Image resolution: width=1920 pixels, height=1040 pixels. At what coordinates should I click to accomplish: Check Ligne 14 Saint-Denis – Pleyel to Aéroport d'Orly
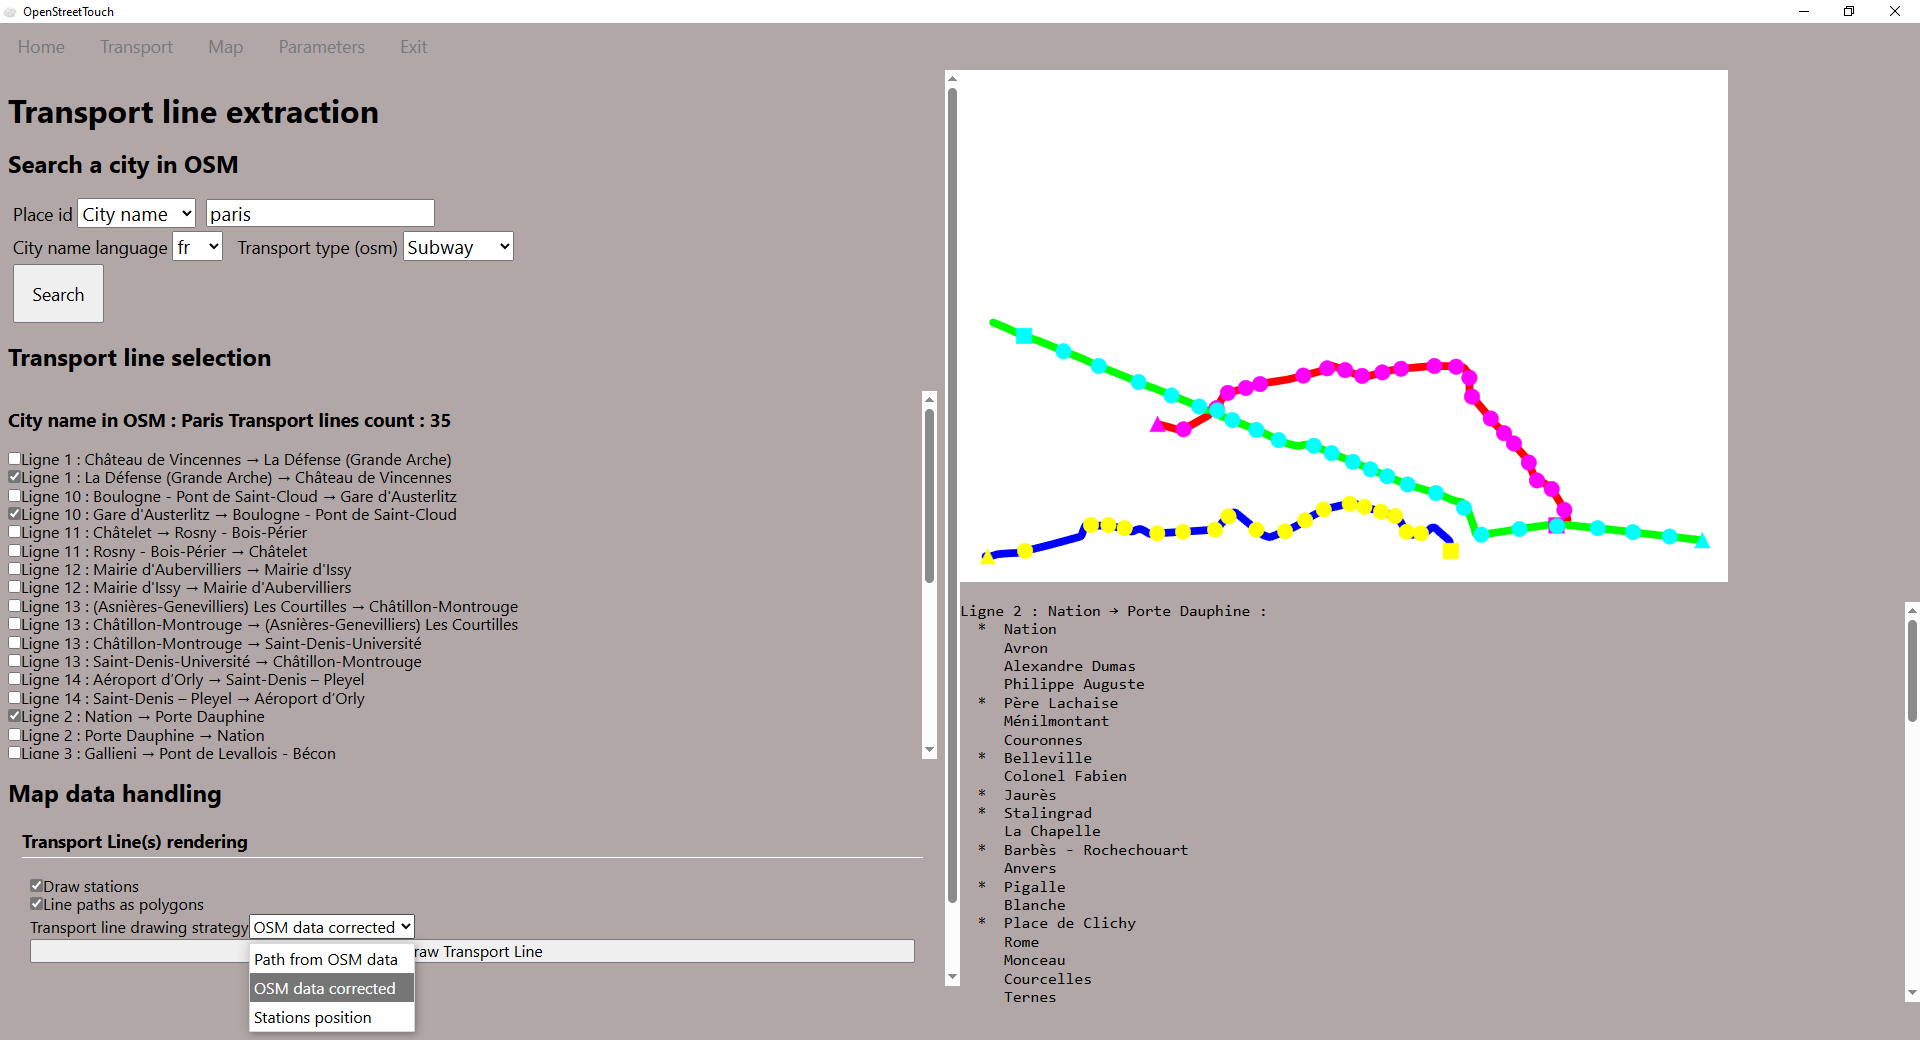click(15, 698)
